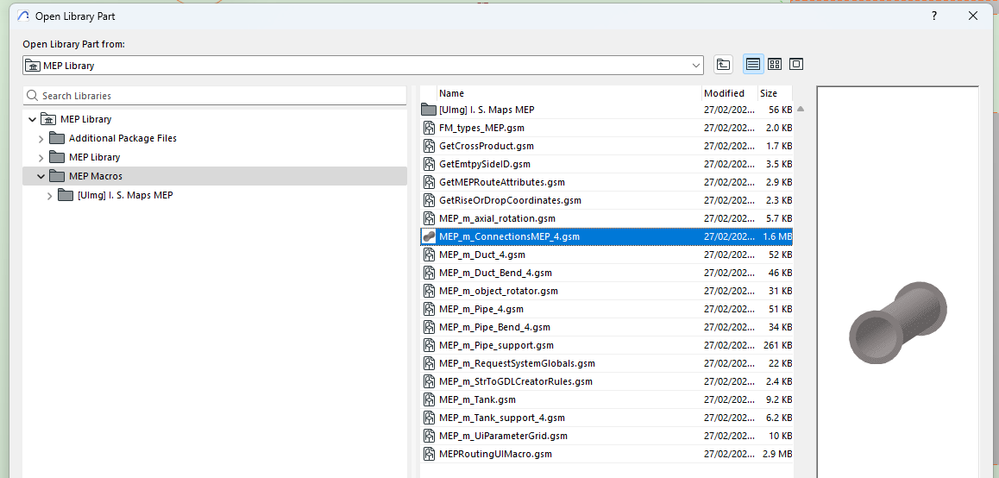Expand the [UImg] I. S. Maps MEP tree folder
999x478 pixels.
(x=49, y=196)
